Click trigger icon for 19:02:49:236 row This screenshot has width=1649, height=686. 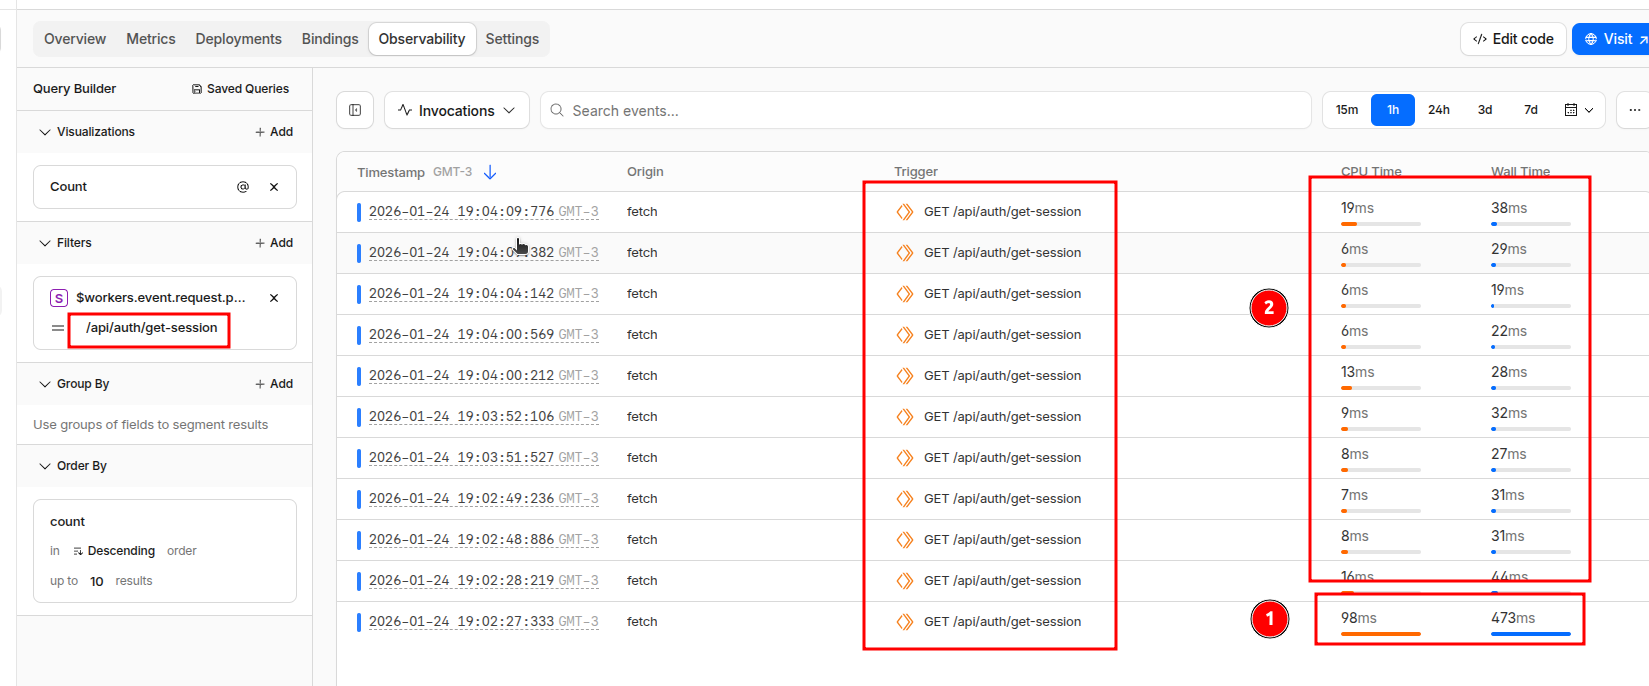pyautogui.click(x=905, y=499)
